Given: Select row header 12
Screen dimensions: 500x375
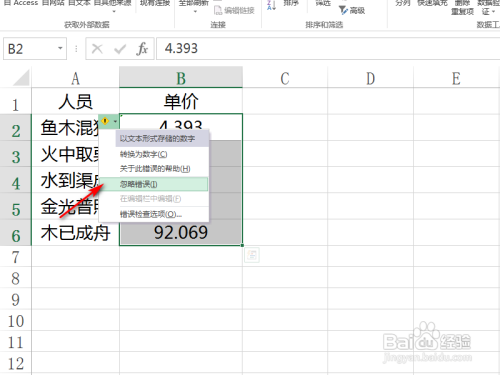Looking at the screenshot, I should tap(16, 363).
